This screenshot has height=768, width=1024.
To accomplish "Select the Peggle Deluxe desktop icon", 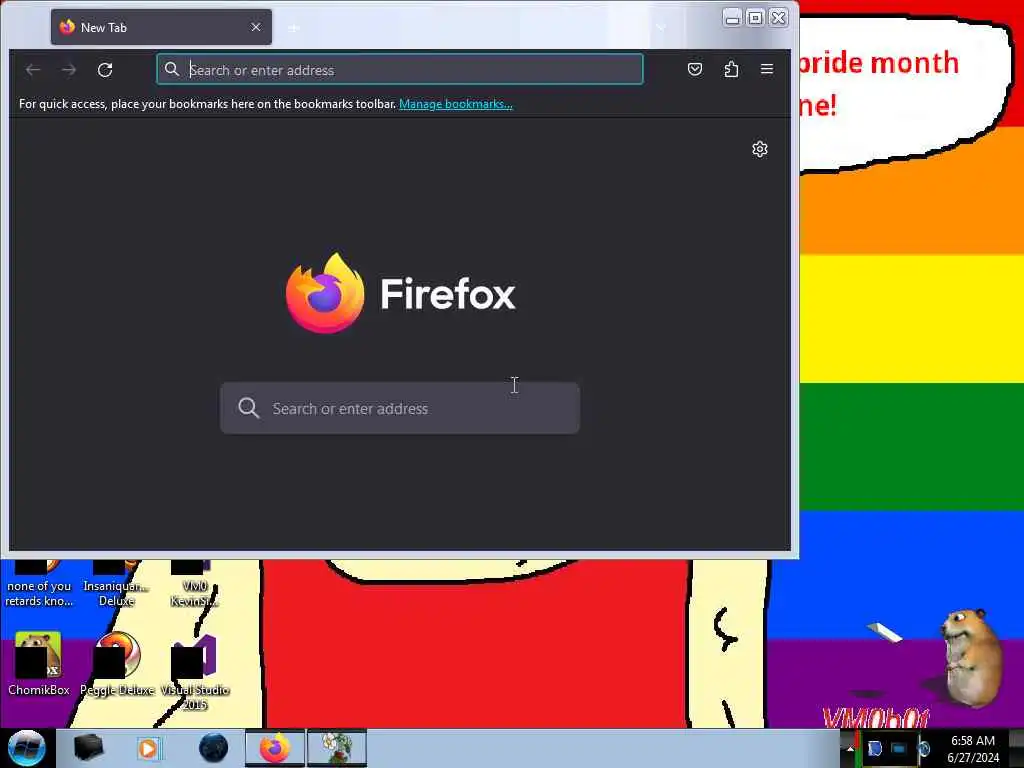I will [x=118, y=664].
